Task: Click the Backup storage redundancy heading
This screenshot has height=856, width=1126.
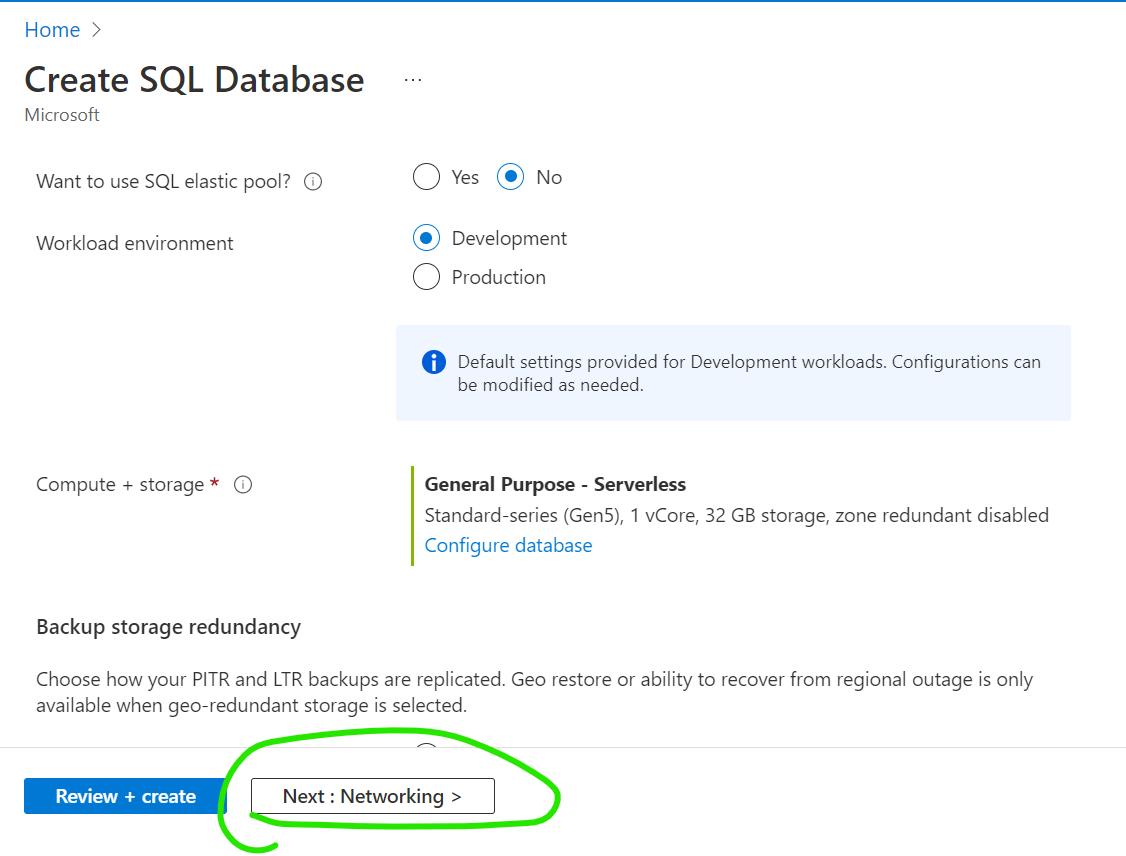Action: [168, 627]
